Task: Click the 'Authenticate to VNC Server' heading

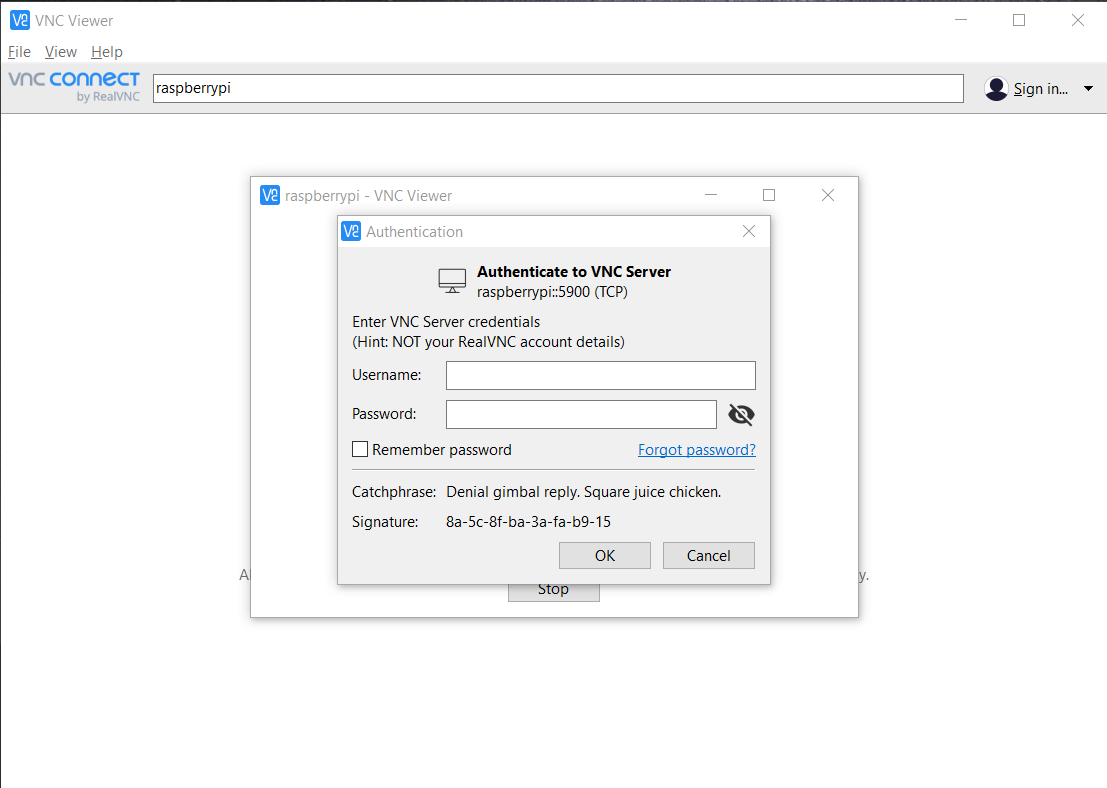Action: (574, 272)
